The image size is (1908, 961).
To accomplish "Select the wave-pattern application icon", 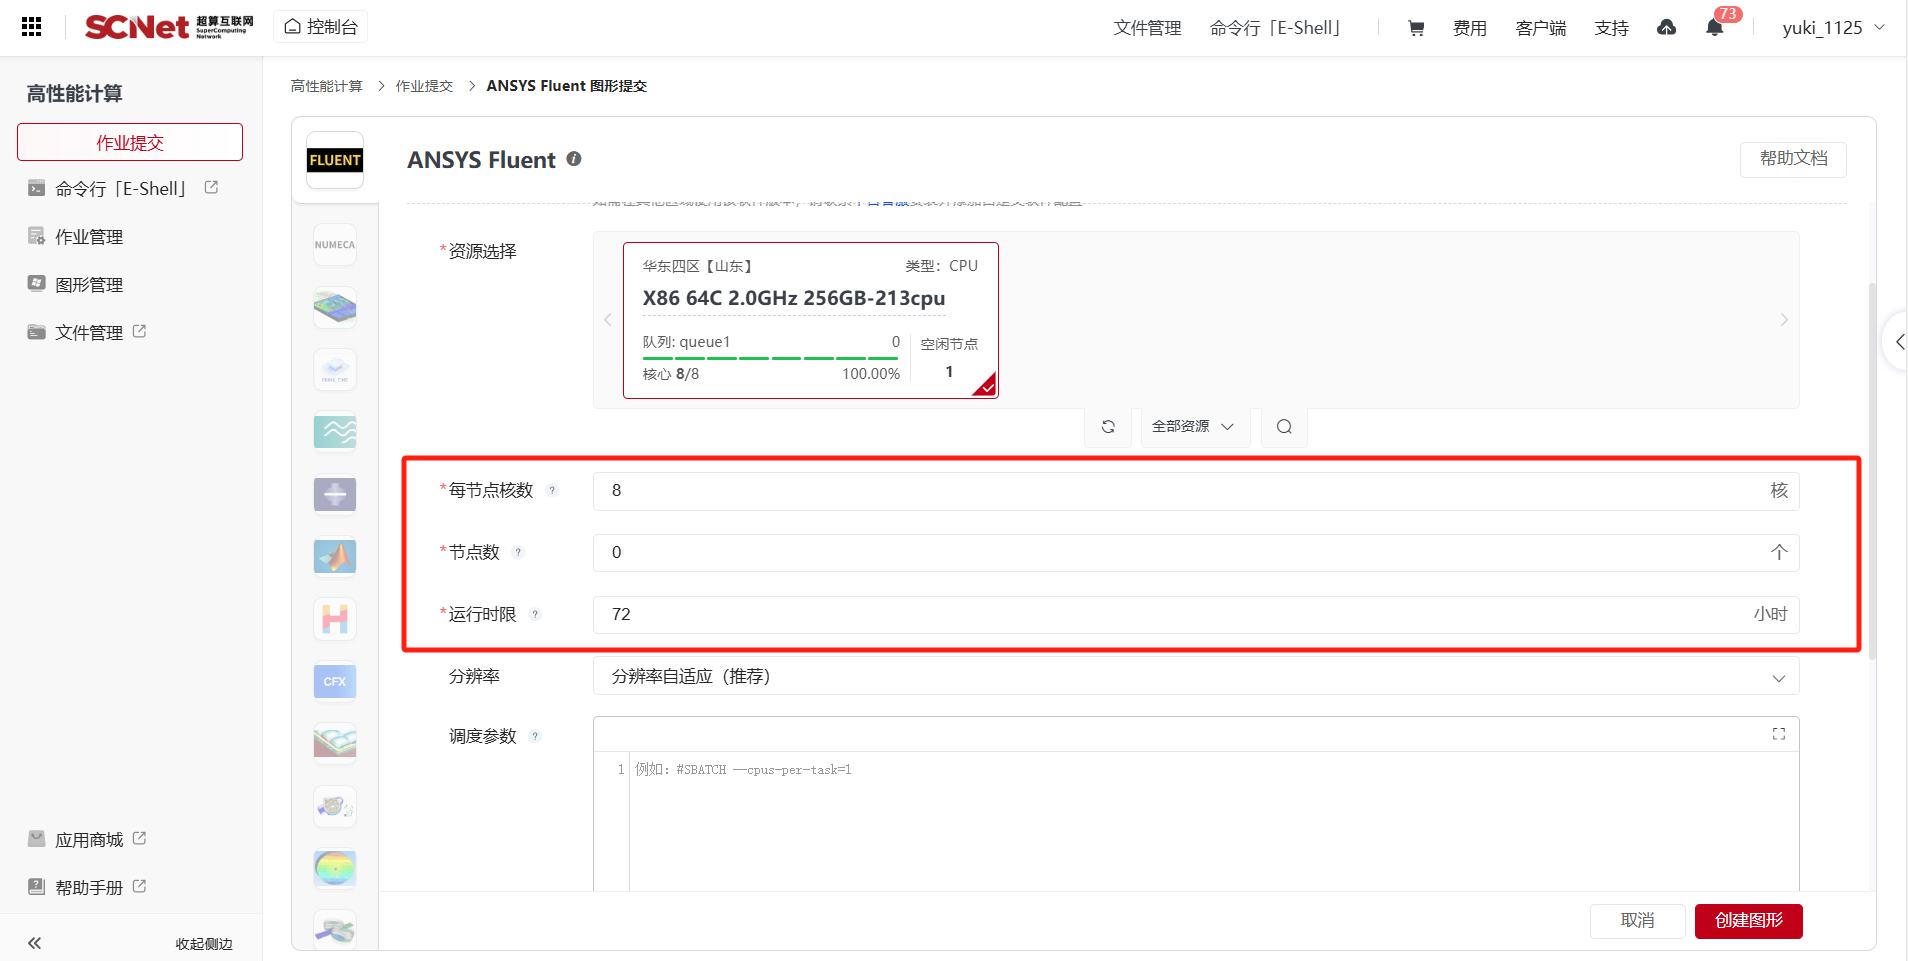I will point(335,432).
